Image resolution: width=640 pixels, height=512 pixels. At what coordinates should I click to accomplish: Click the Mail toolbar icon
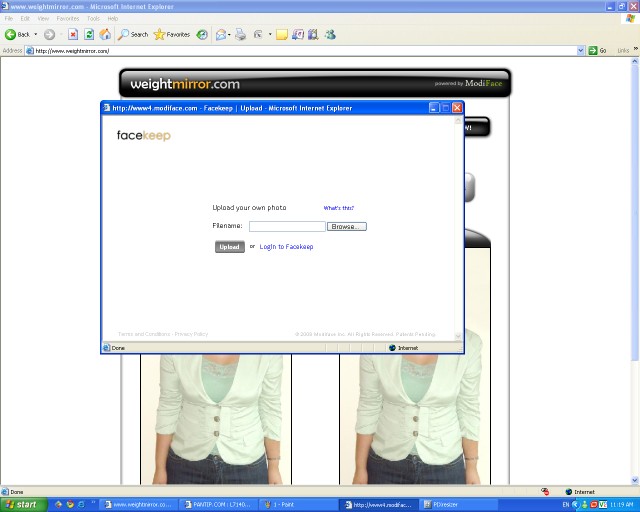[x=221, y=35]
